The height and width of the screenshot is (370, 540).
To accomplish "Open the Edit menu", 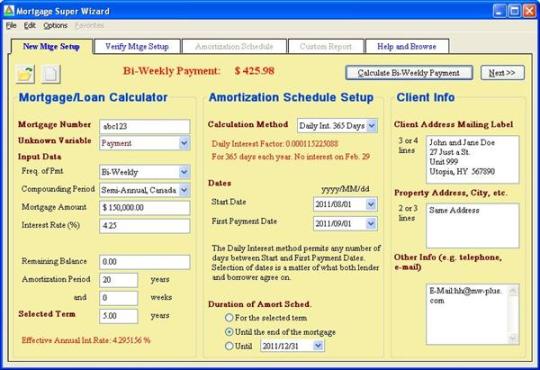I will 30,25.
